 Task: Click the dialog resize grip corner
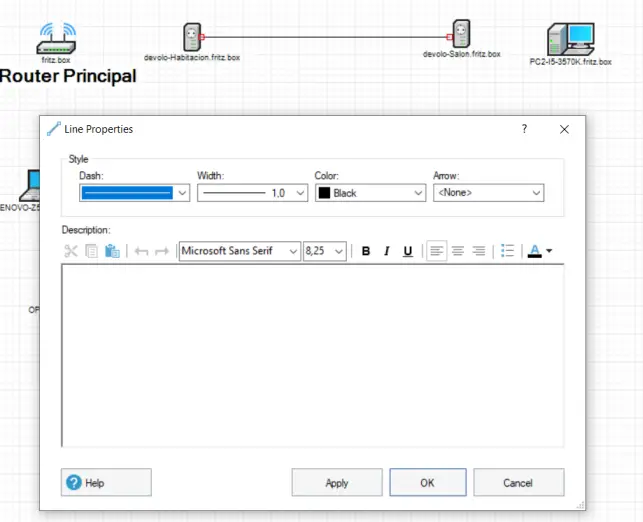(581, 506)
